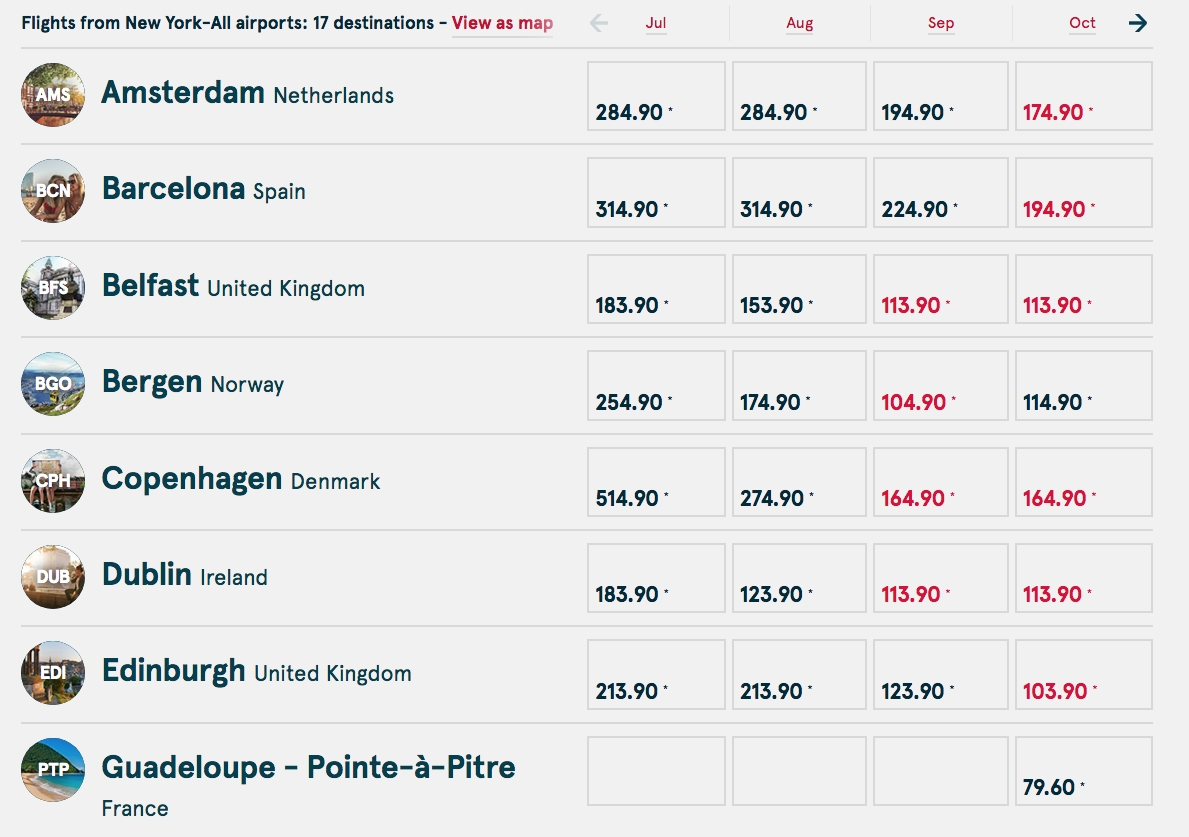The width and height of the screenshot is (1189, 837).
Task: Click the BCN Barcelona circular icon
Action: (x=53, y=191)
